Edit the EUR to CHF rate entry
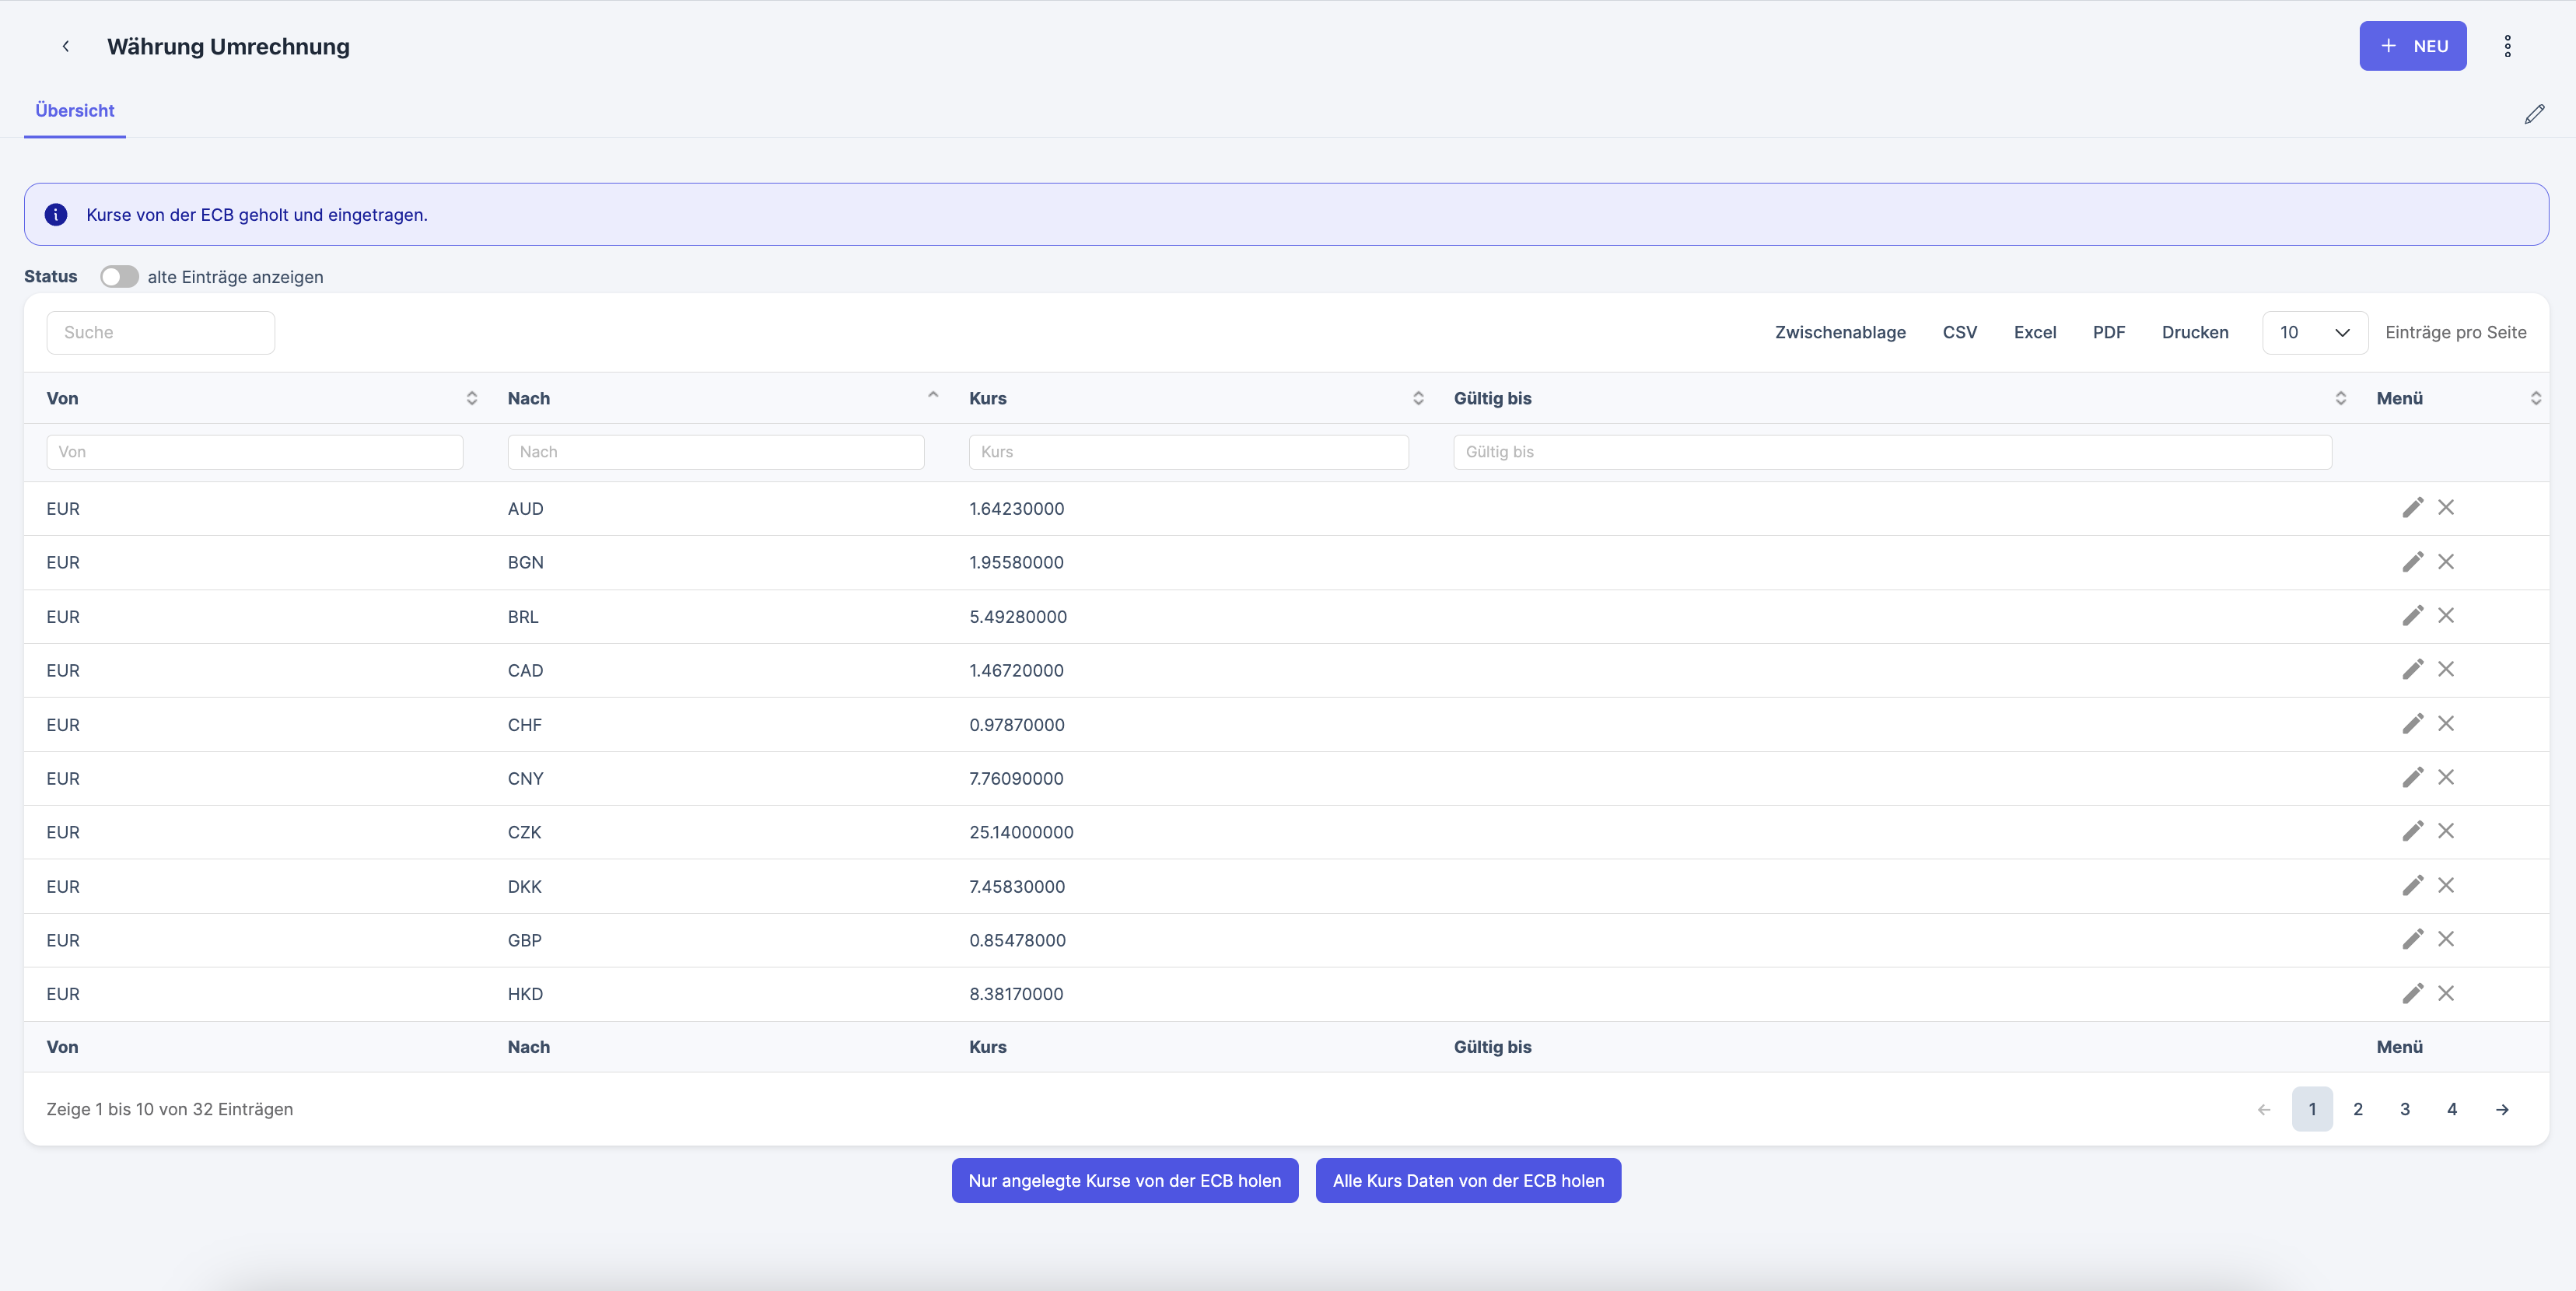 (x=2412, y=724)
